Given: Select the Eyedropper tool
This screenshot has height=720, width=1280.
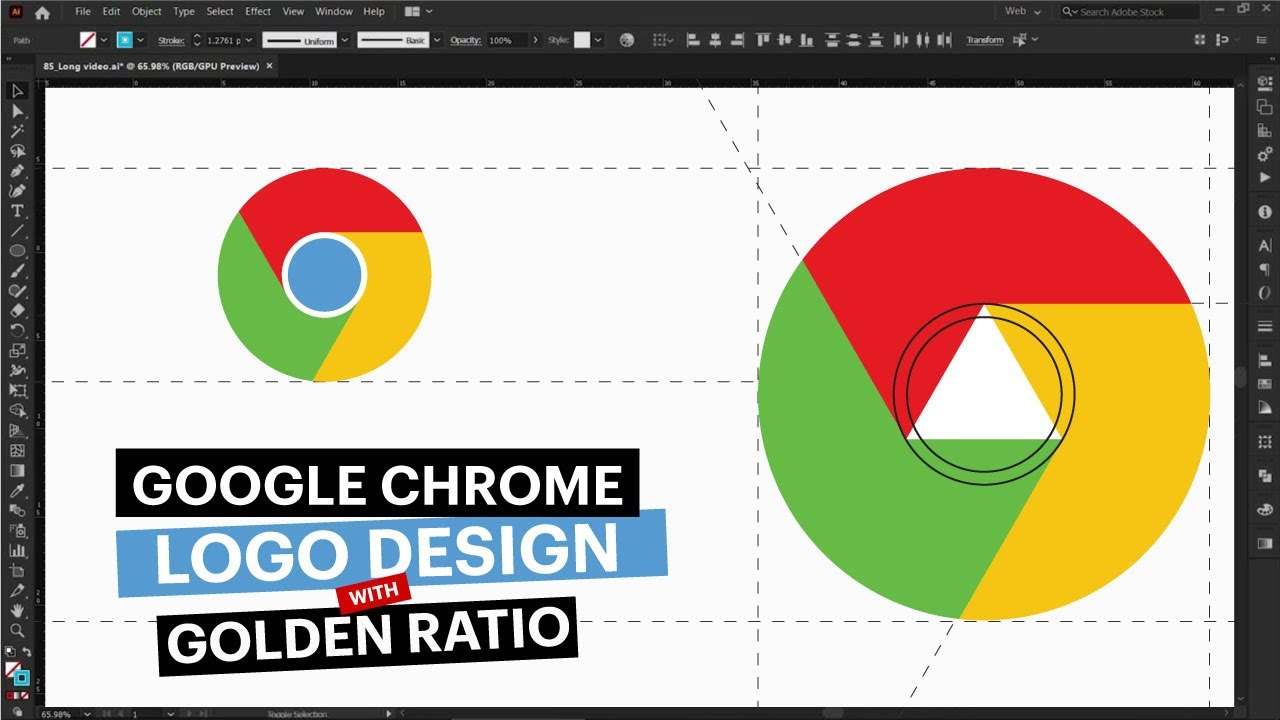Looking at the screenshot, I should 17,491.
